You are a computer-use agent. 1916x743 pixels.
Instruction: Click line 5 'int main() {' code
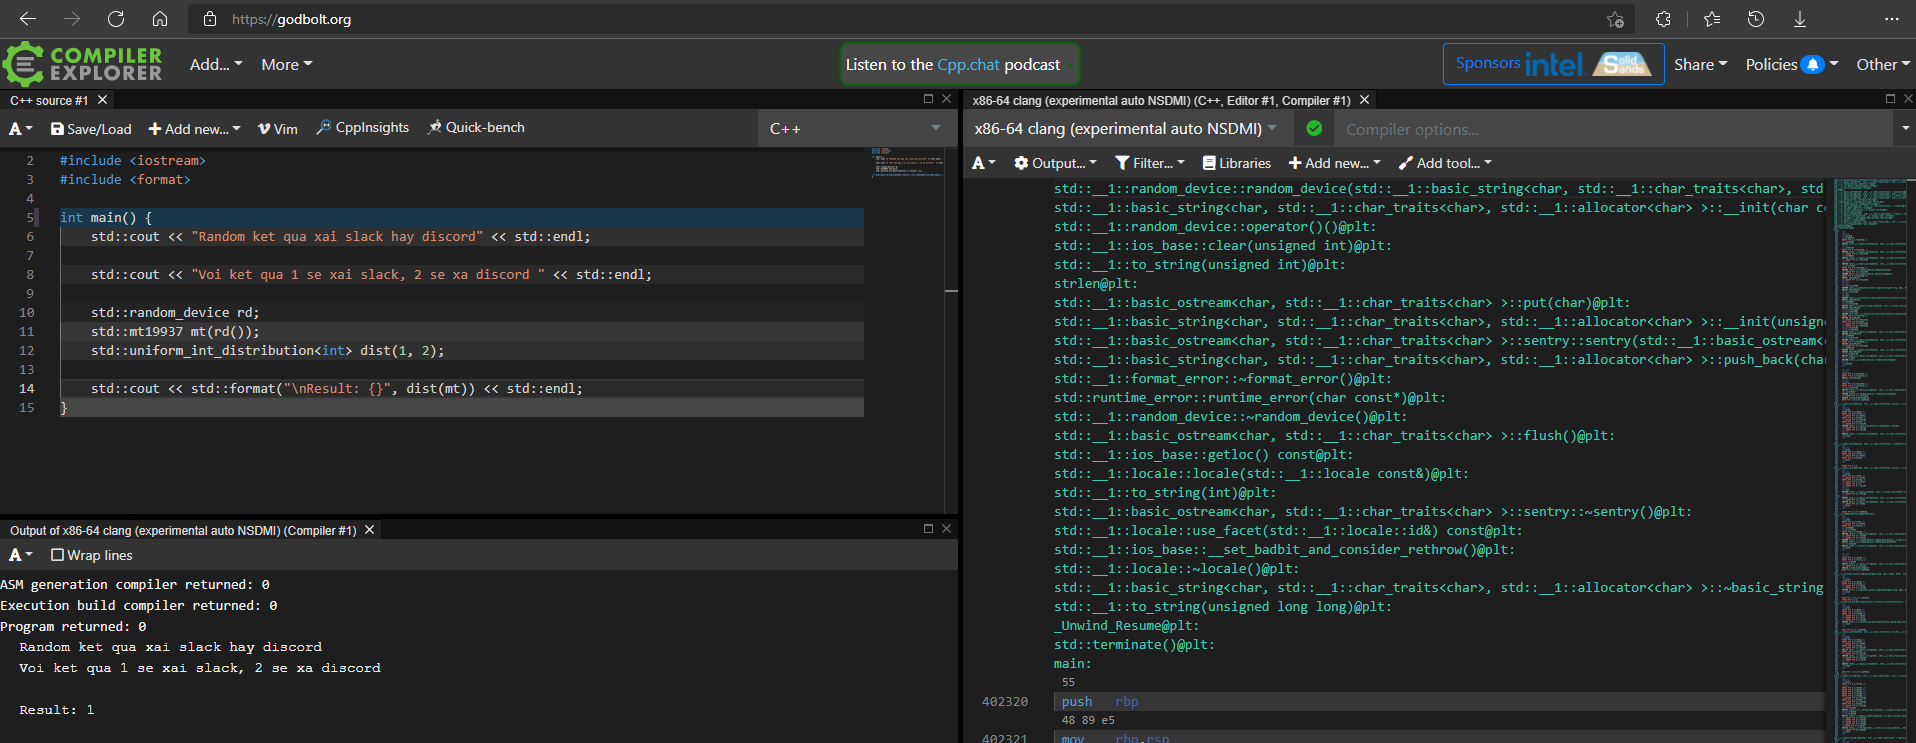pos(106,217)
